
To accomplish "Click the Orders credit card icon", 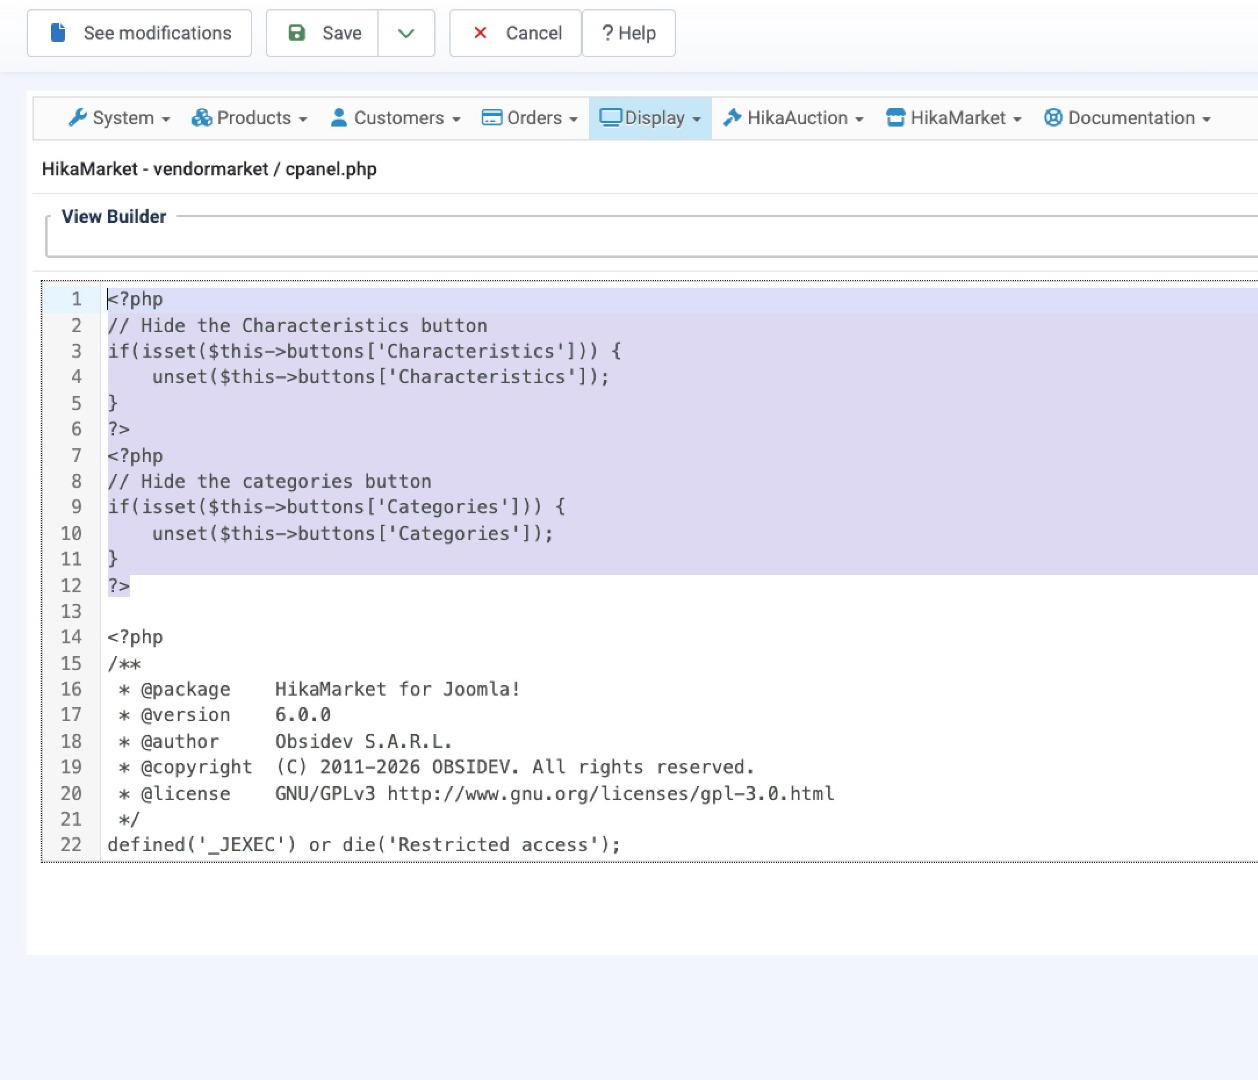I will [x=492, y=118].
